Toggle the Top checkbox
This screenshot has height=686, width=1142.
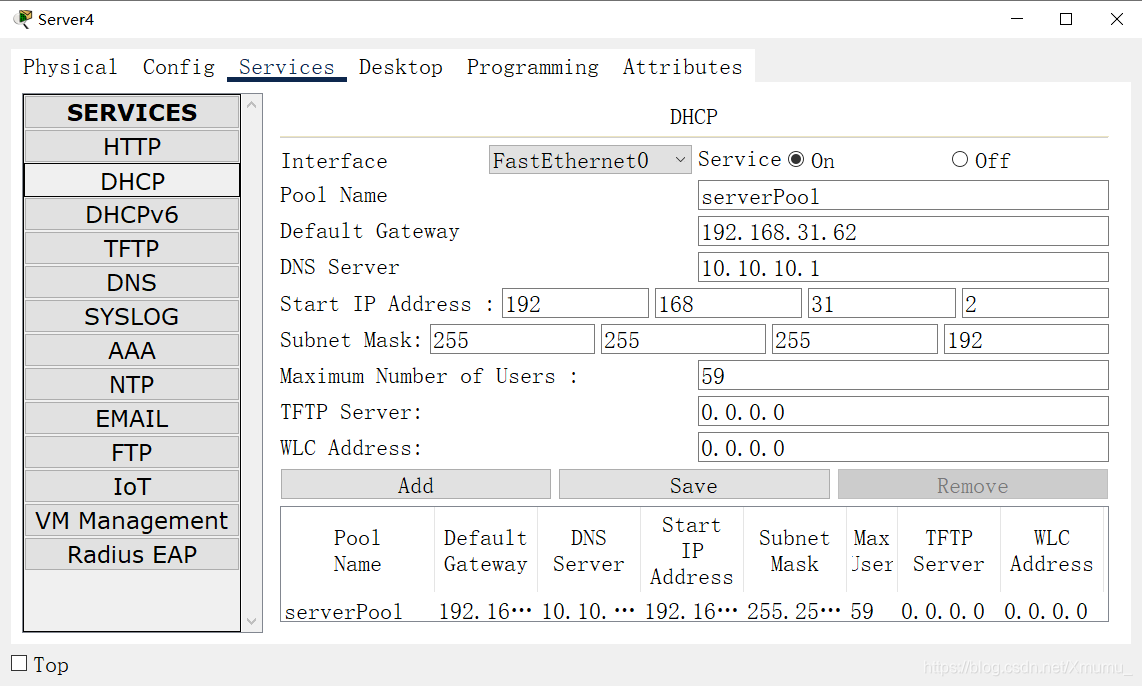click(x=20, y=663)
